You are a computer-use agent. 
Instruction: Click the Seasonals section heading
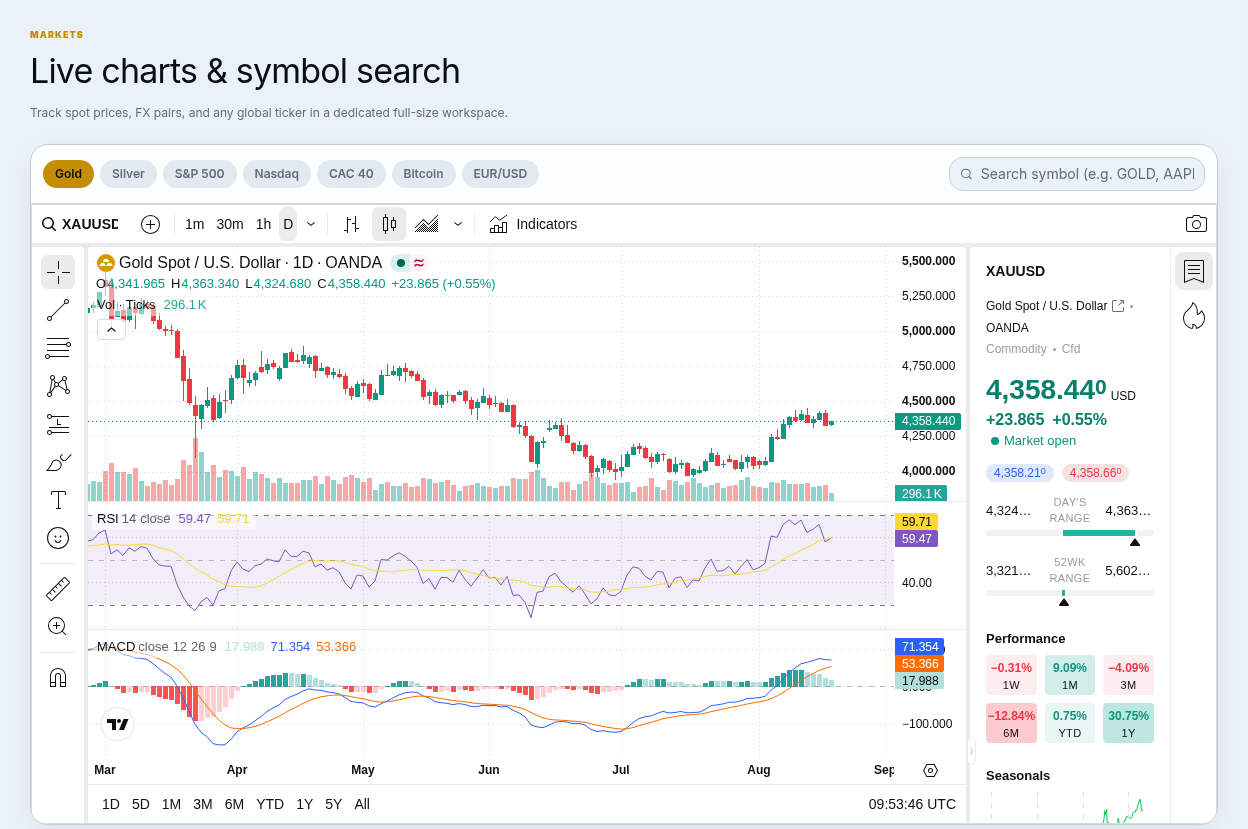pyautogui.click(x=1018, y=775)
